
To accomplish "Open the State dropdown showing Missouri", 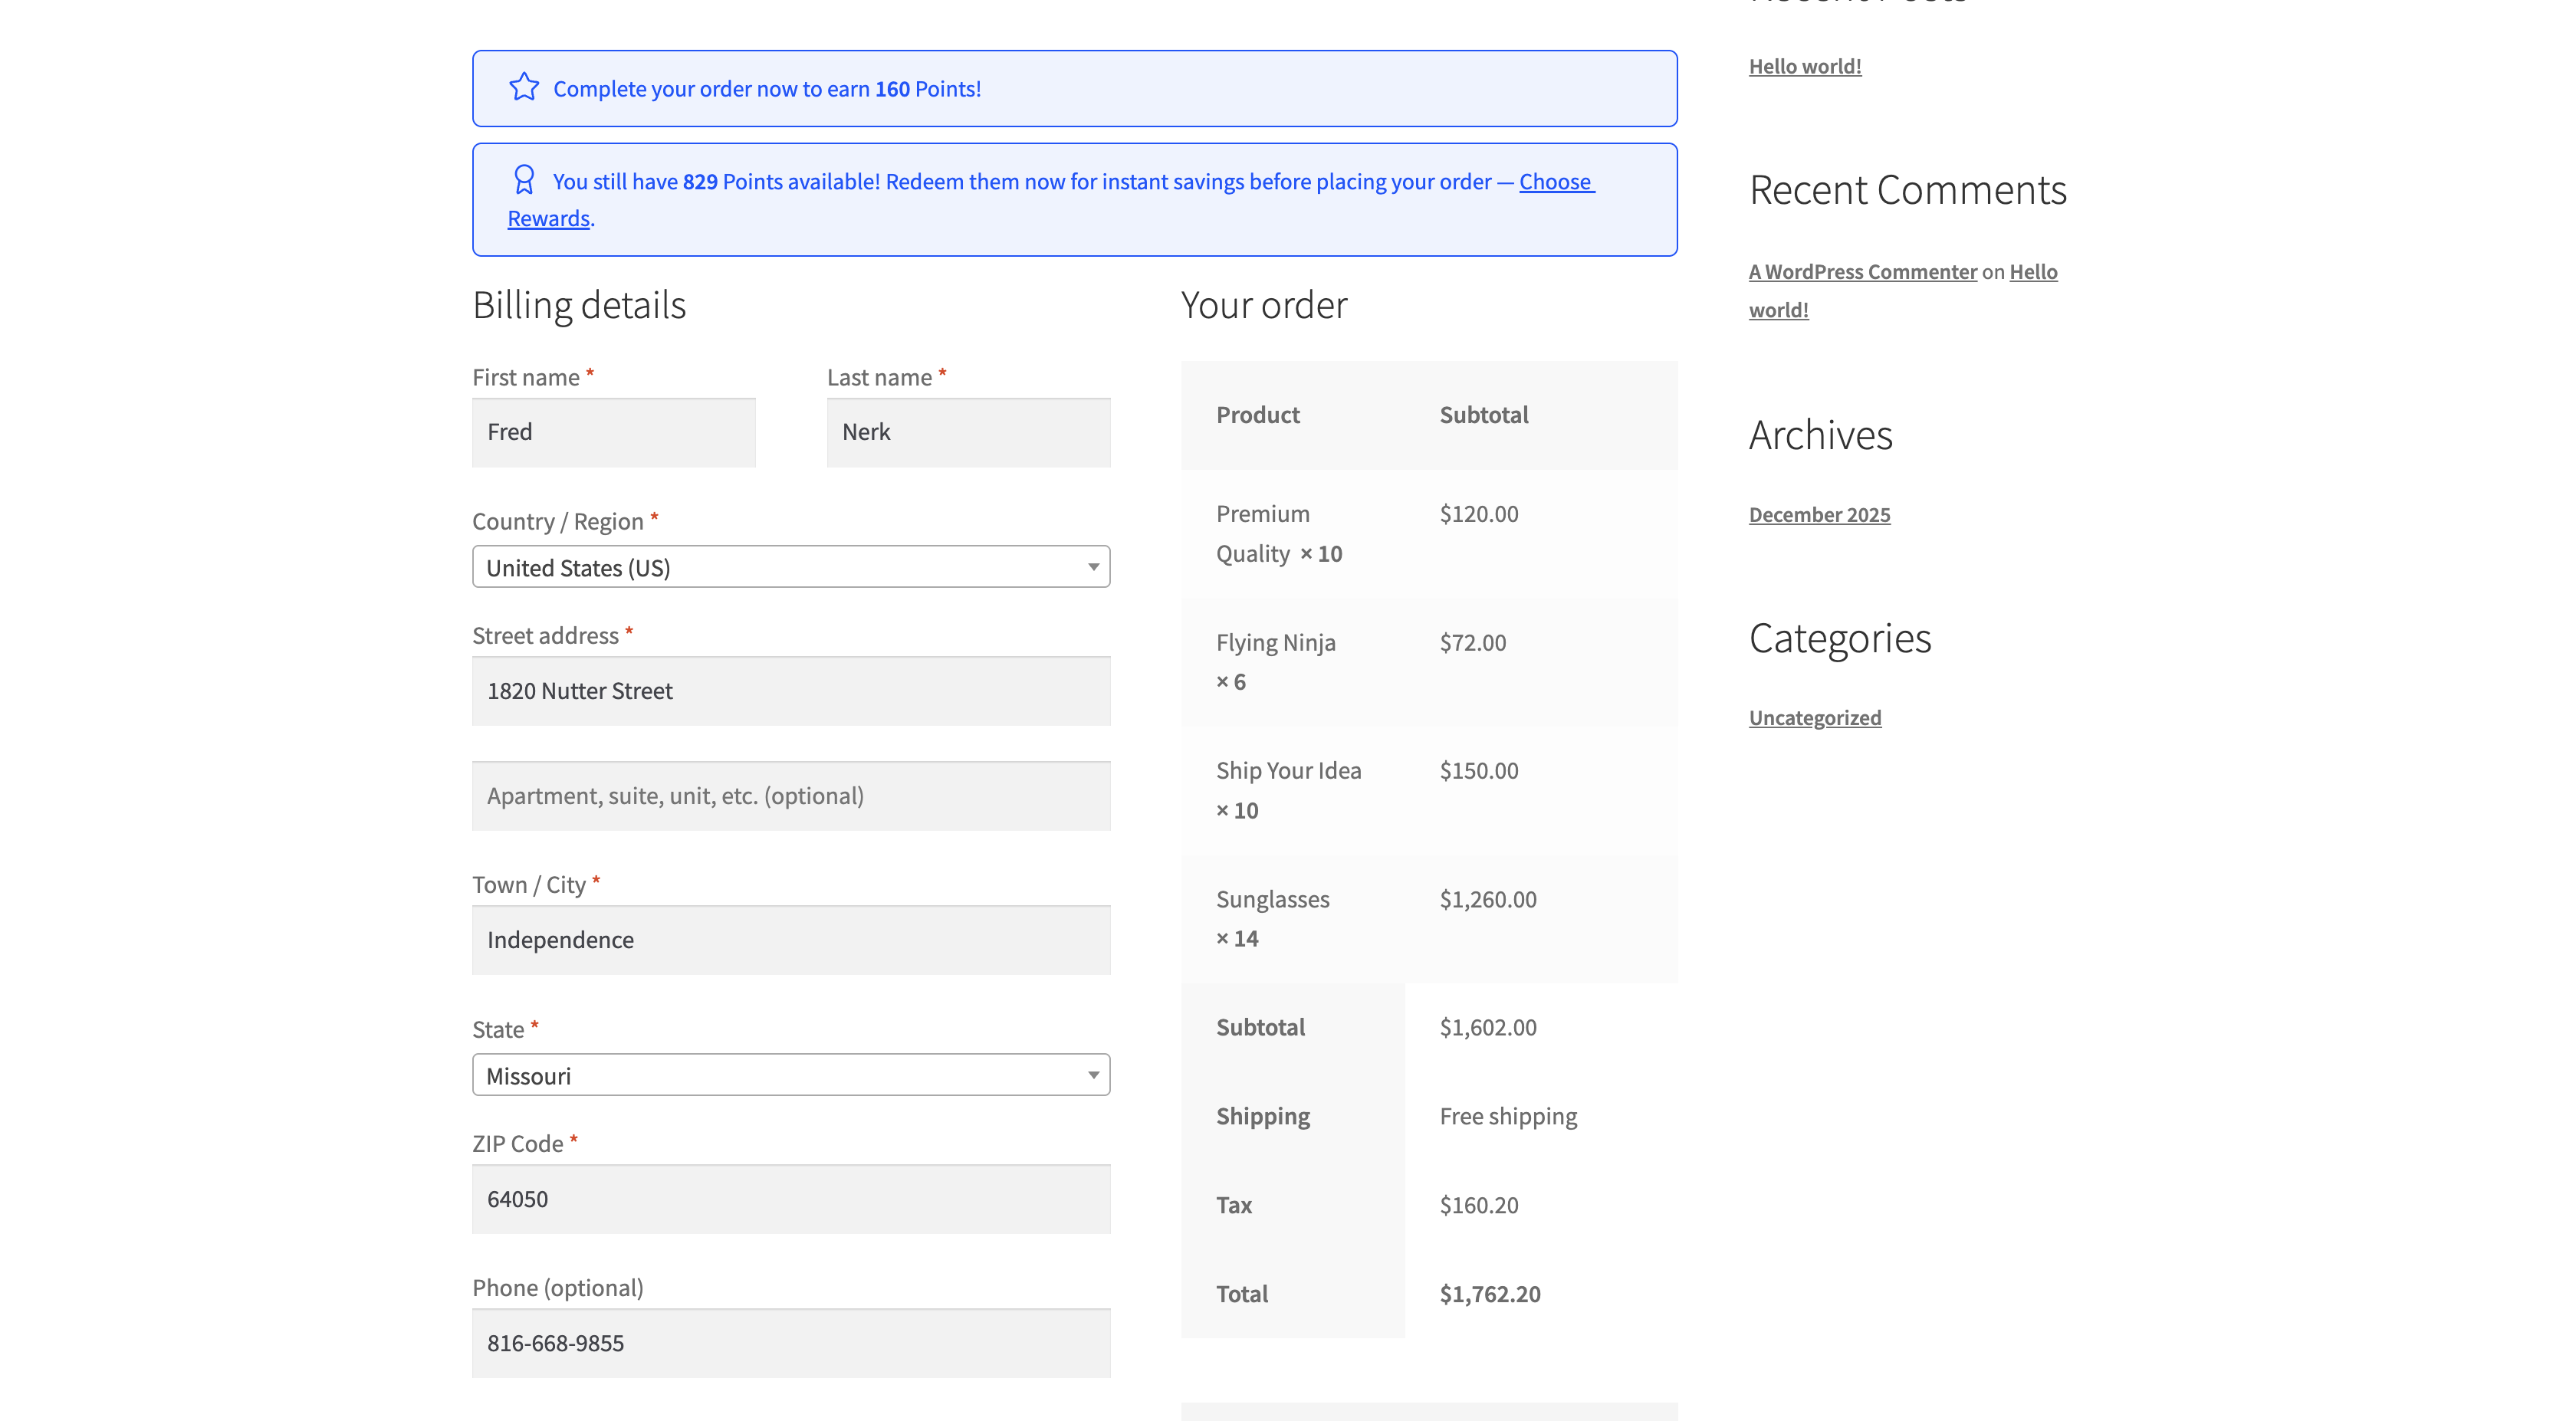I will click(x=780, y=1075).
